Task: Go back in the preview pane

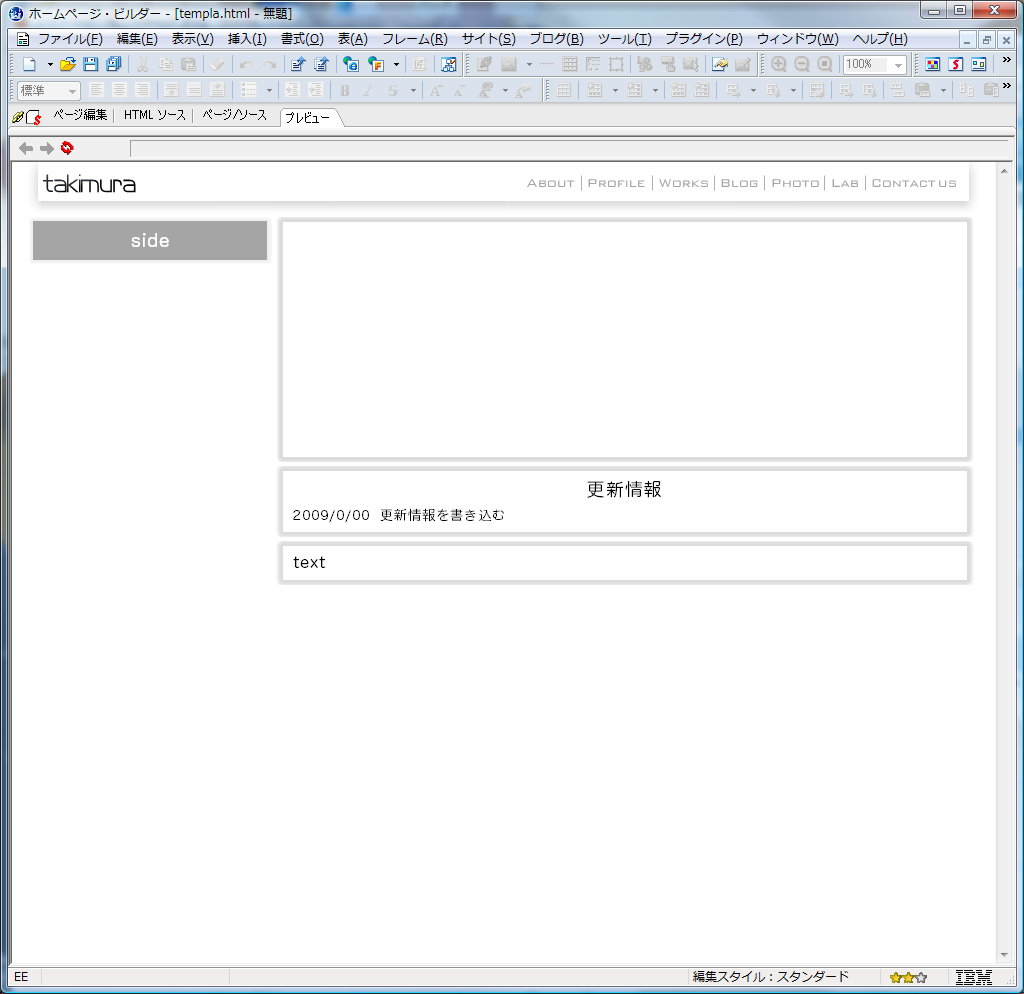Action: (26, 148)
